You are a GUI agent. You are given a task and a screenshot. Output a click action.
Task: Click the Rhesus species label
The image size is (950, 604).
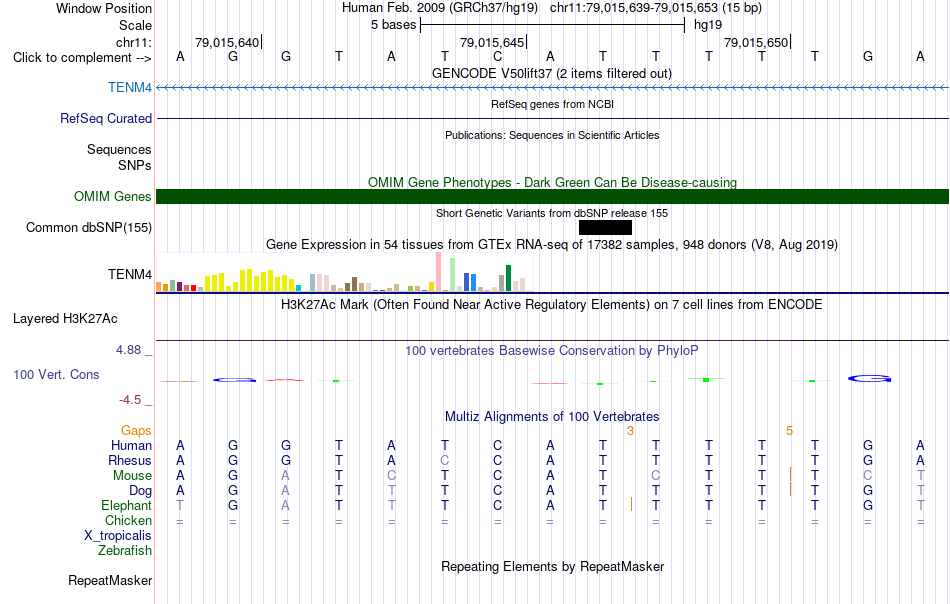pyautogui.click(x=130, y=460)
